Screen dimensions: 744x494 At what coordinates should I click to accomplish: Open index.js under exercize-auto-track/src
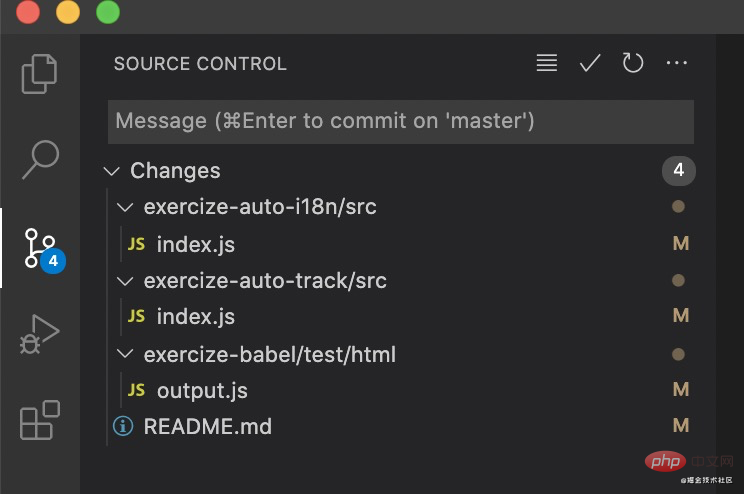pos(196,317)
